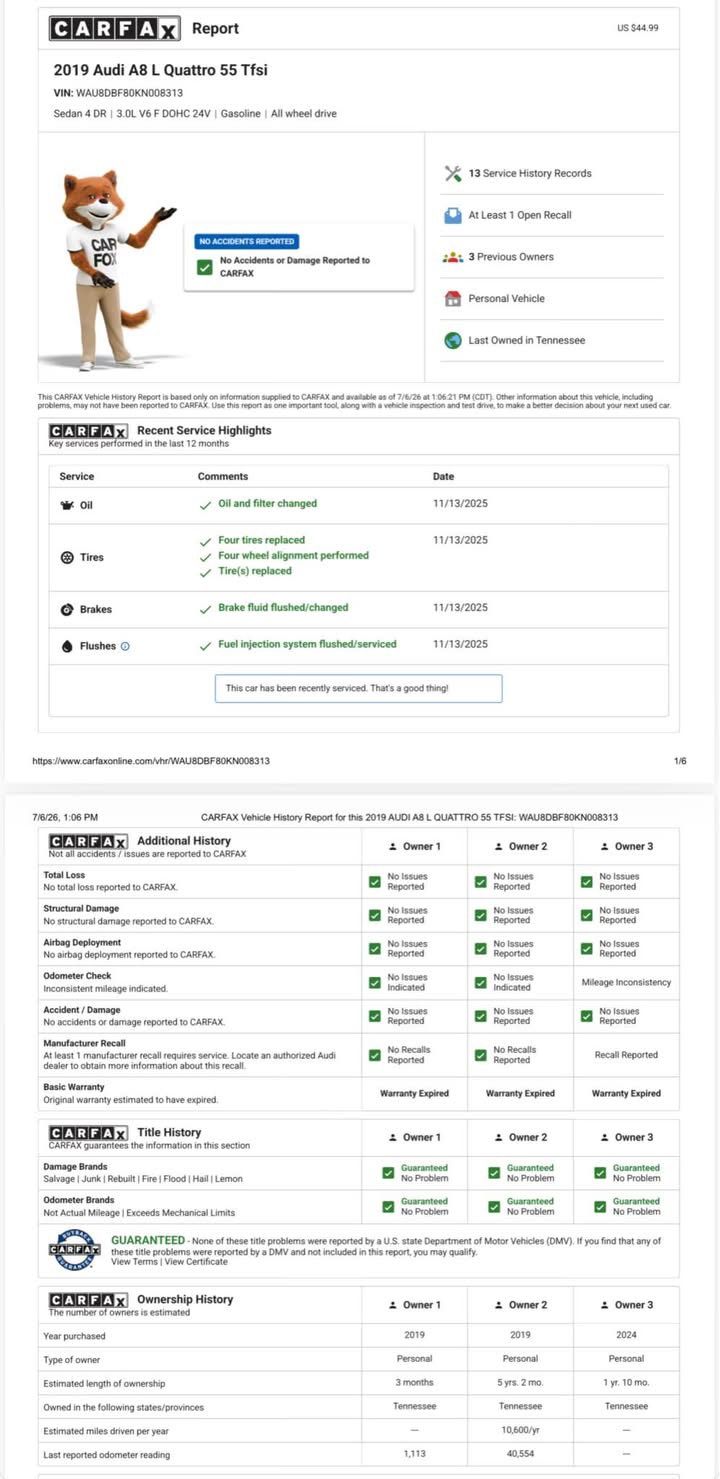Click the Owner 2 person icon in Title History
The image size is (720, 1479).
click(499, 1137)
